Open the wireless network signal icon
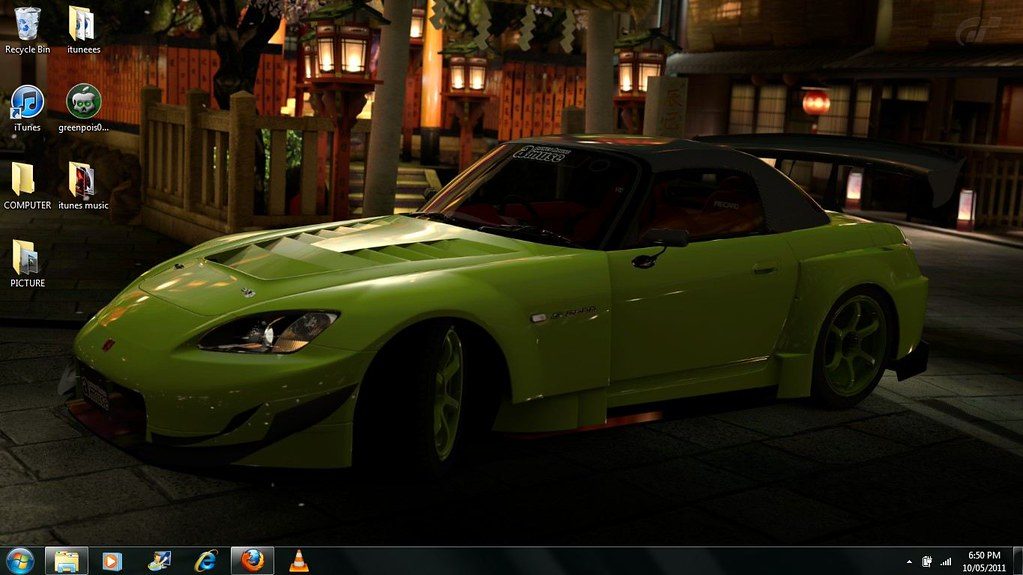Viewport: 1023px width, 575px height. tap(945, 561)
